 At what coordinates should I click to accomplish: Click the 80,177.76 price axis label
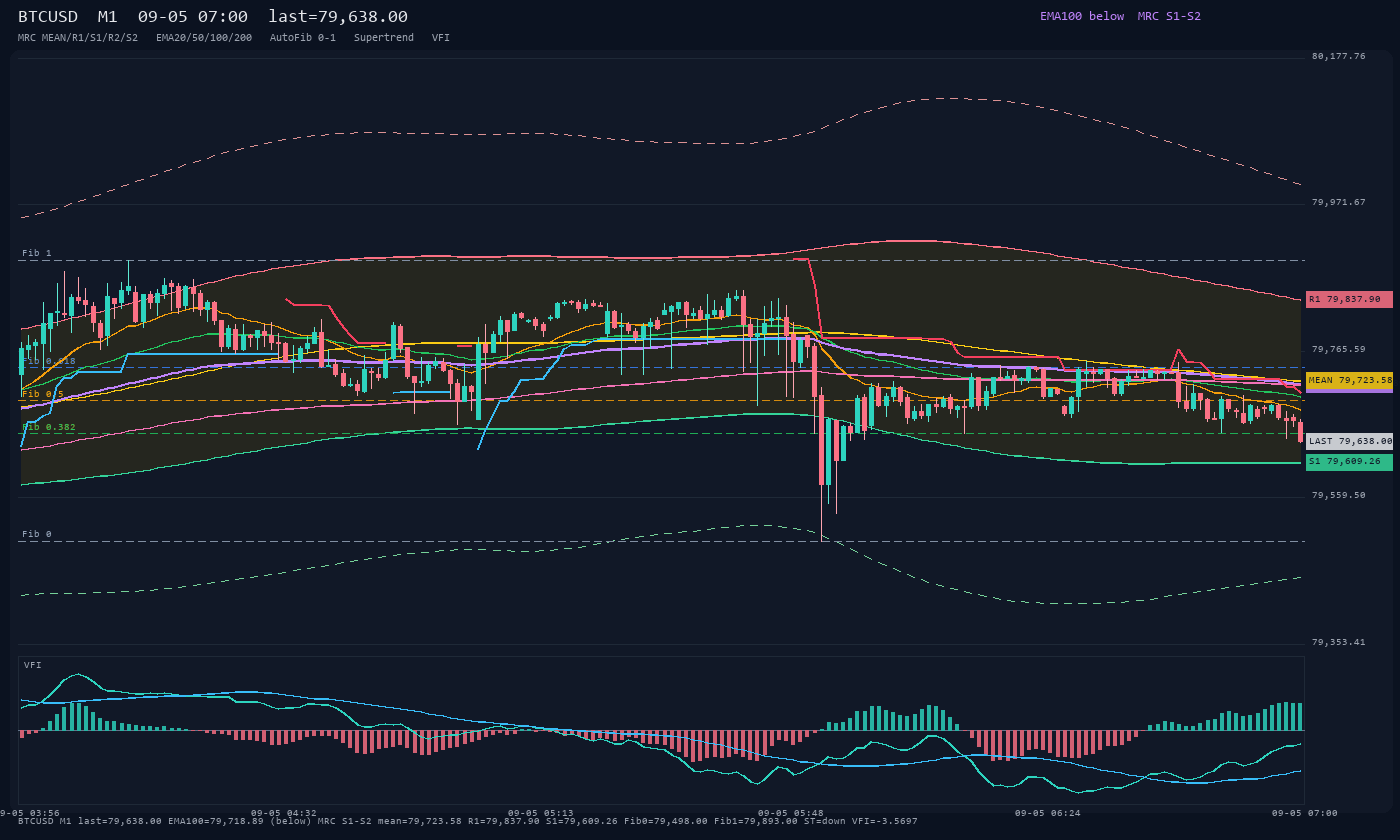1338,56
